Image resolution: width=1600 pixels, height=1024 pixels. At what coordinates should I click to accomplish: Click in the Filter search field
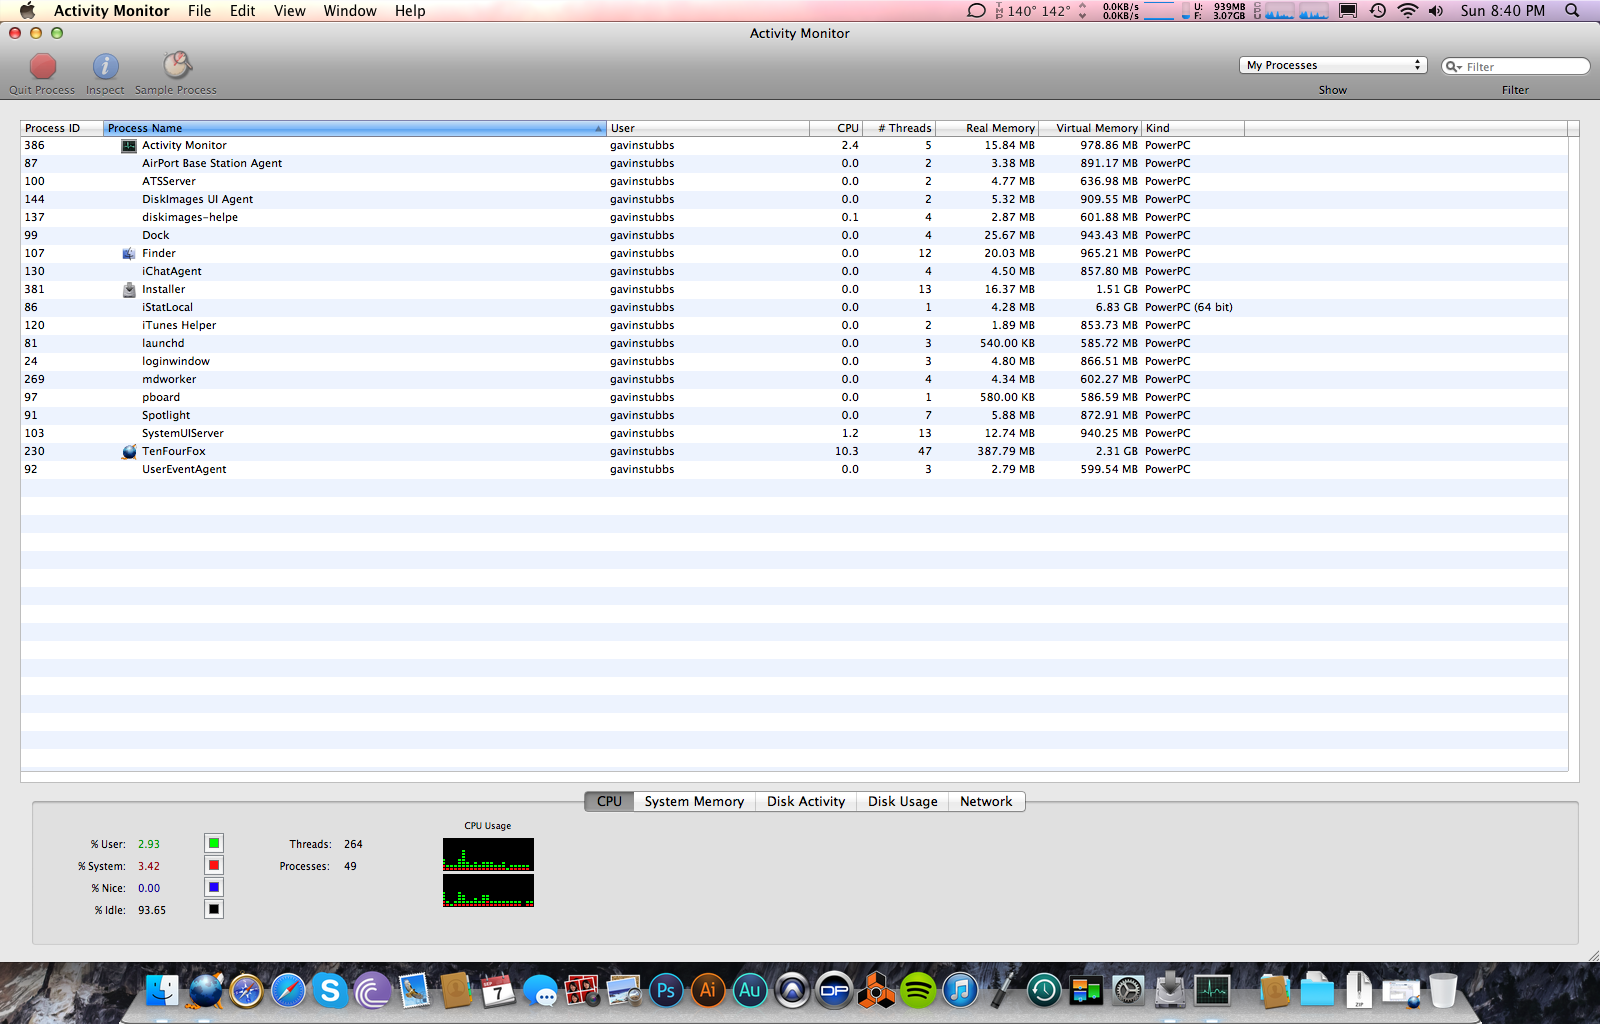click(x=1516, y=66)
